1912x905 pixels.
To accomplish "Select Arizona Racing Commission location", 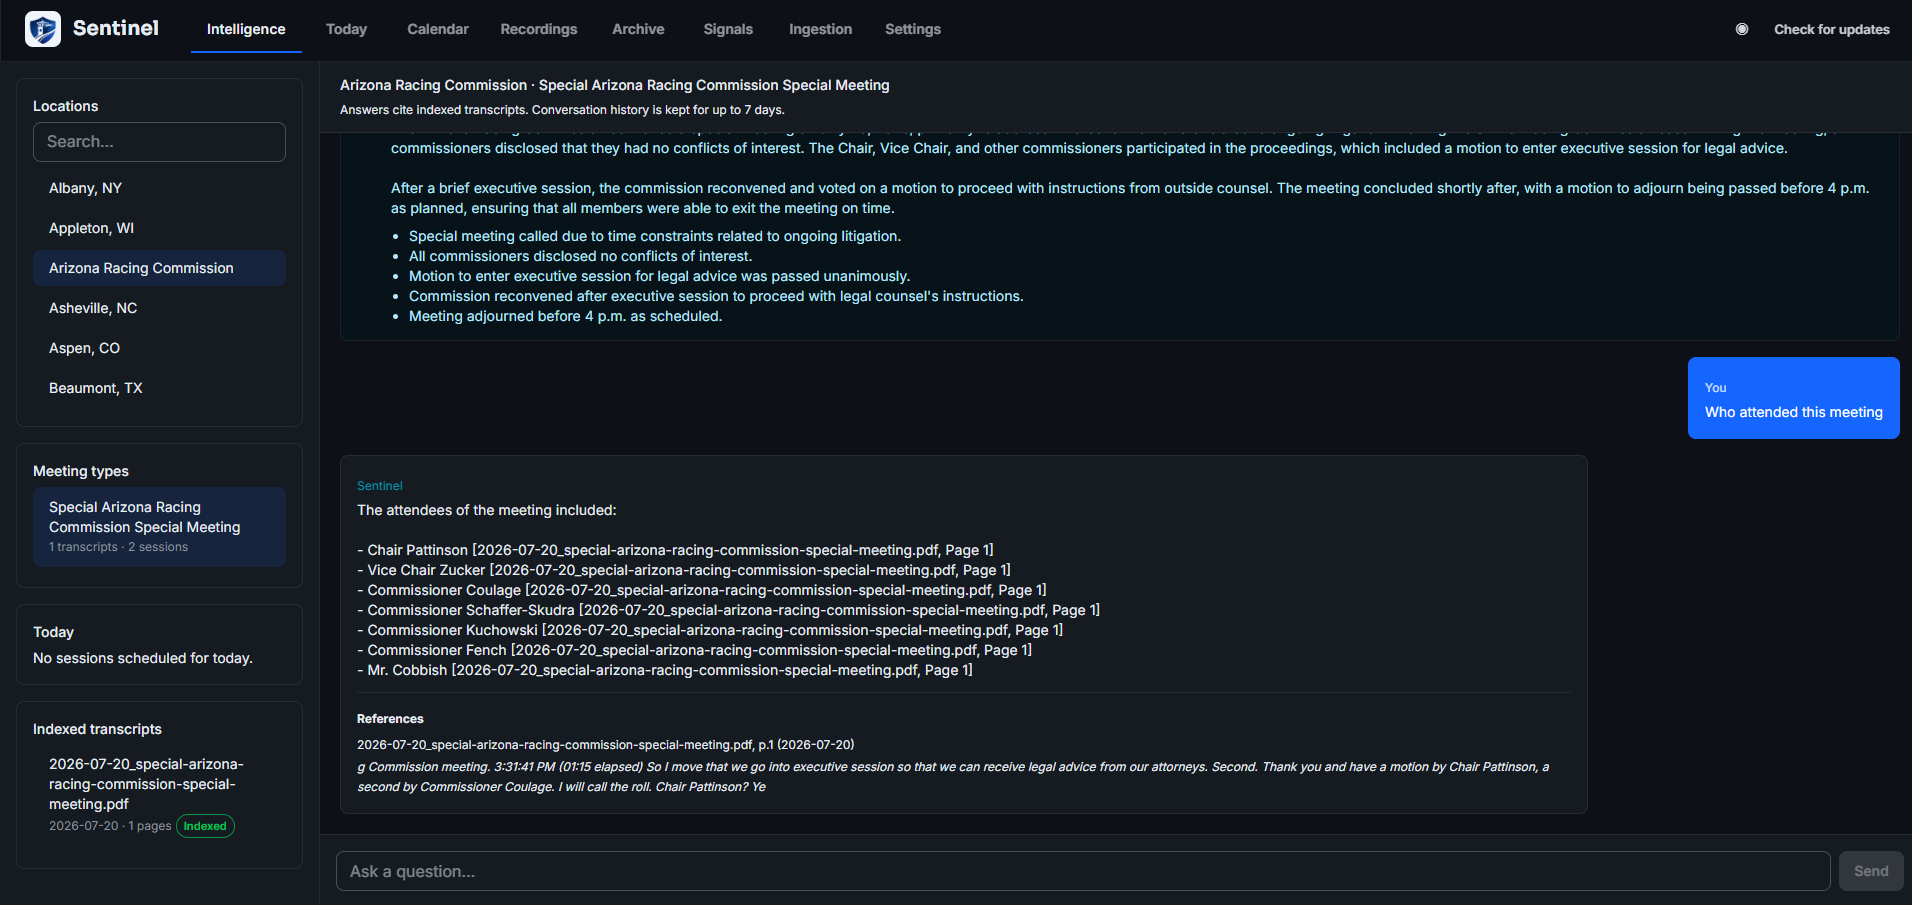I will tap(159, 268).
